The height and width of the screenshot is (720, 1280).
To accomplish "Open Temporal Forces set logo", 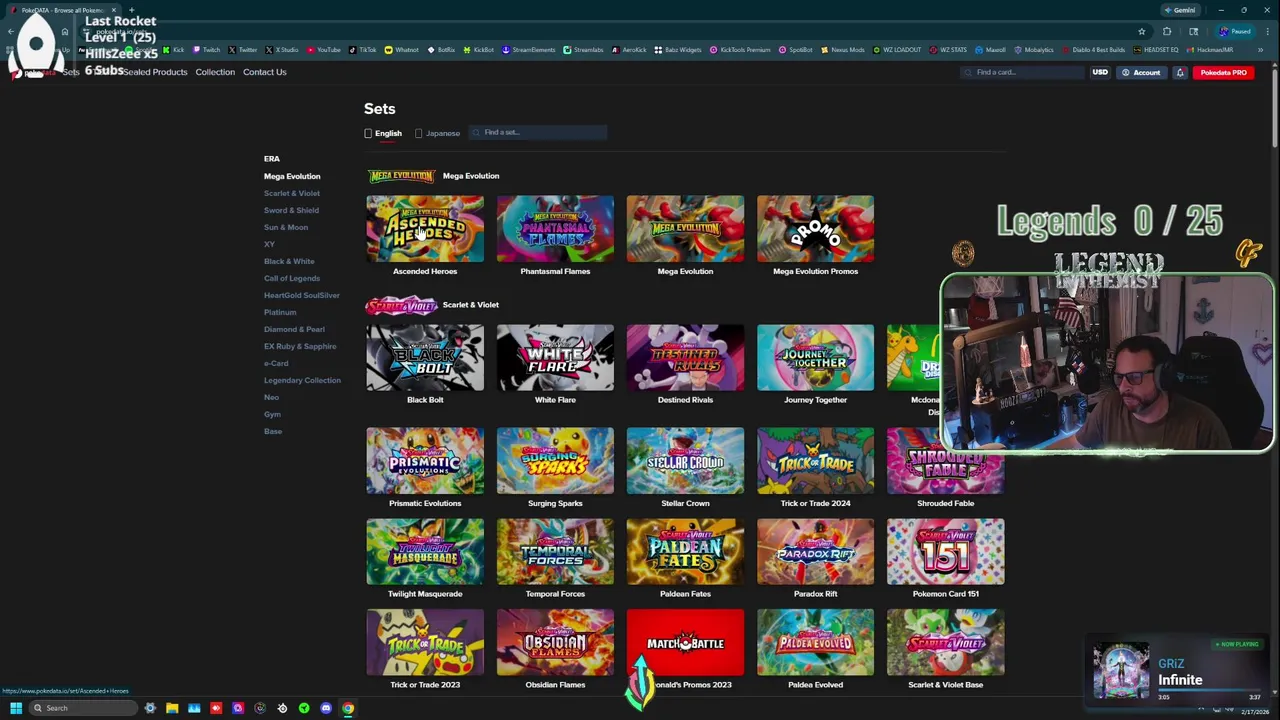I will click(x=555, y=552).
